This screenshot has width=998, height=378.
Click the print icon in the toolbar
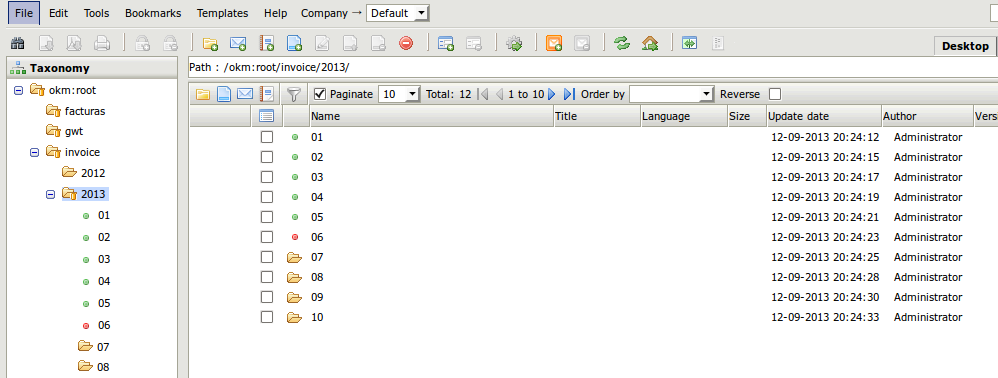[102, 43]
